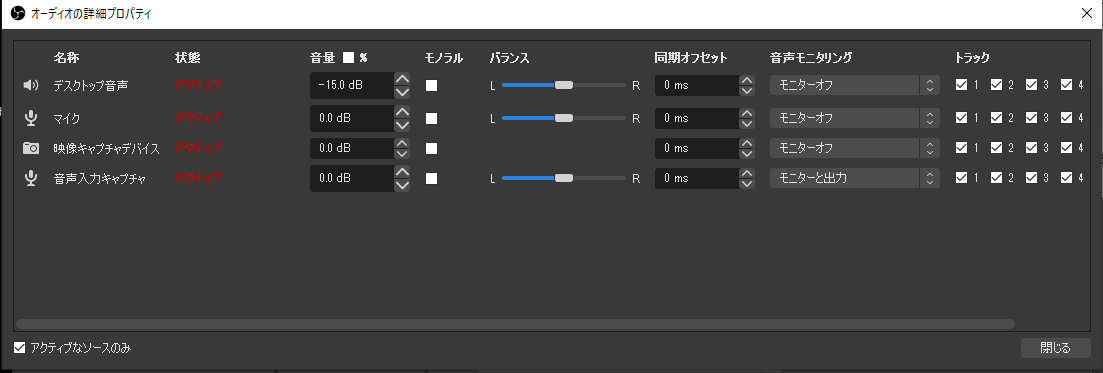Click 0 ms sync field for 音声入力キャプチャ
This screenshot has height=373, width=1103.
pyautogui.click(x=696, y=179)
